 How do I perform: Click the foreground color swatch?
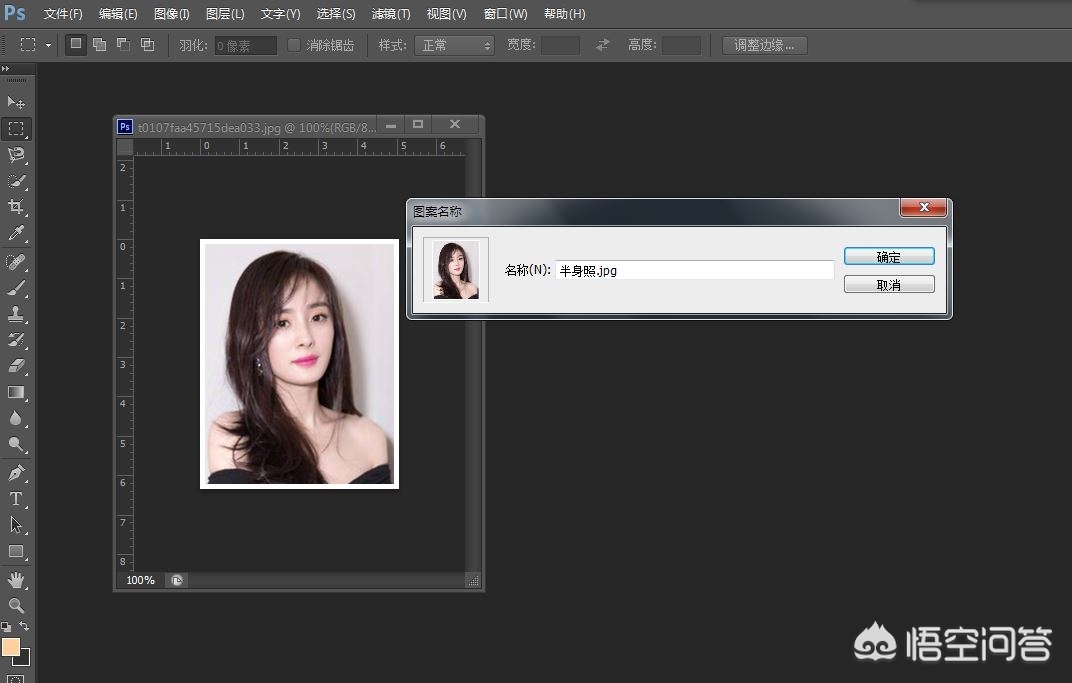click(x=11, y=647)
